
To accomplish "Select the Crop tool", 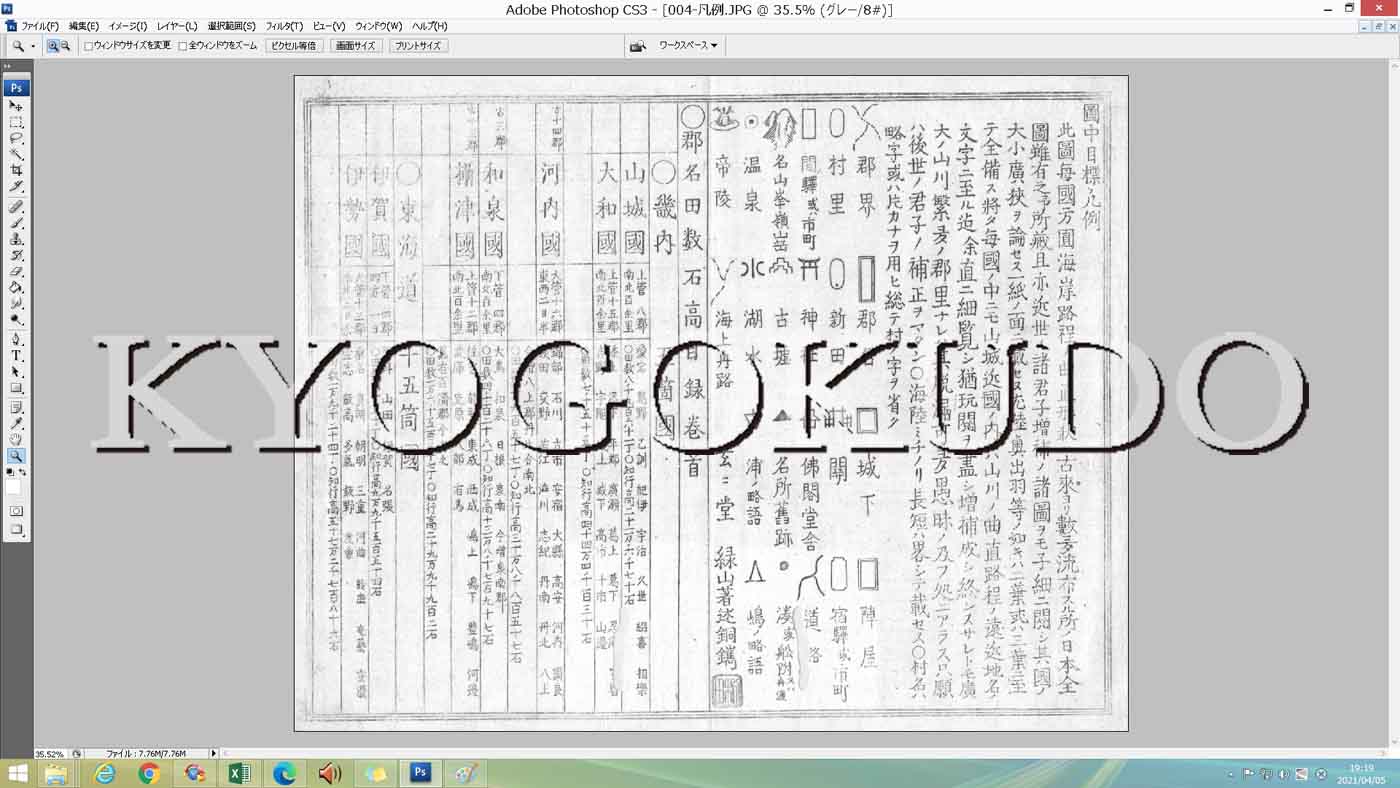I will click(x=16, y=171).
